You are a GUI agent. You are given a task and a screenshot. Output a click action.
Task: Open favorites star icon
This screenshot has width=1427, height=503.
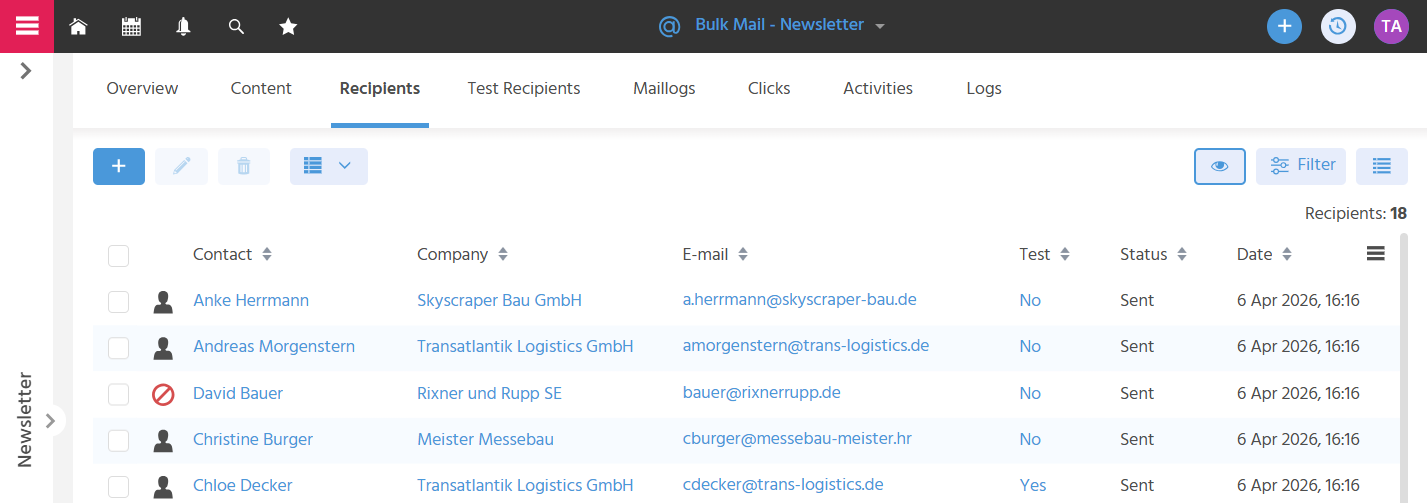pos(288,27)
